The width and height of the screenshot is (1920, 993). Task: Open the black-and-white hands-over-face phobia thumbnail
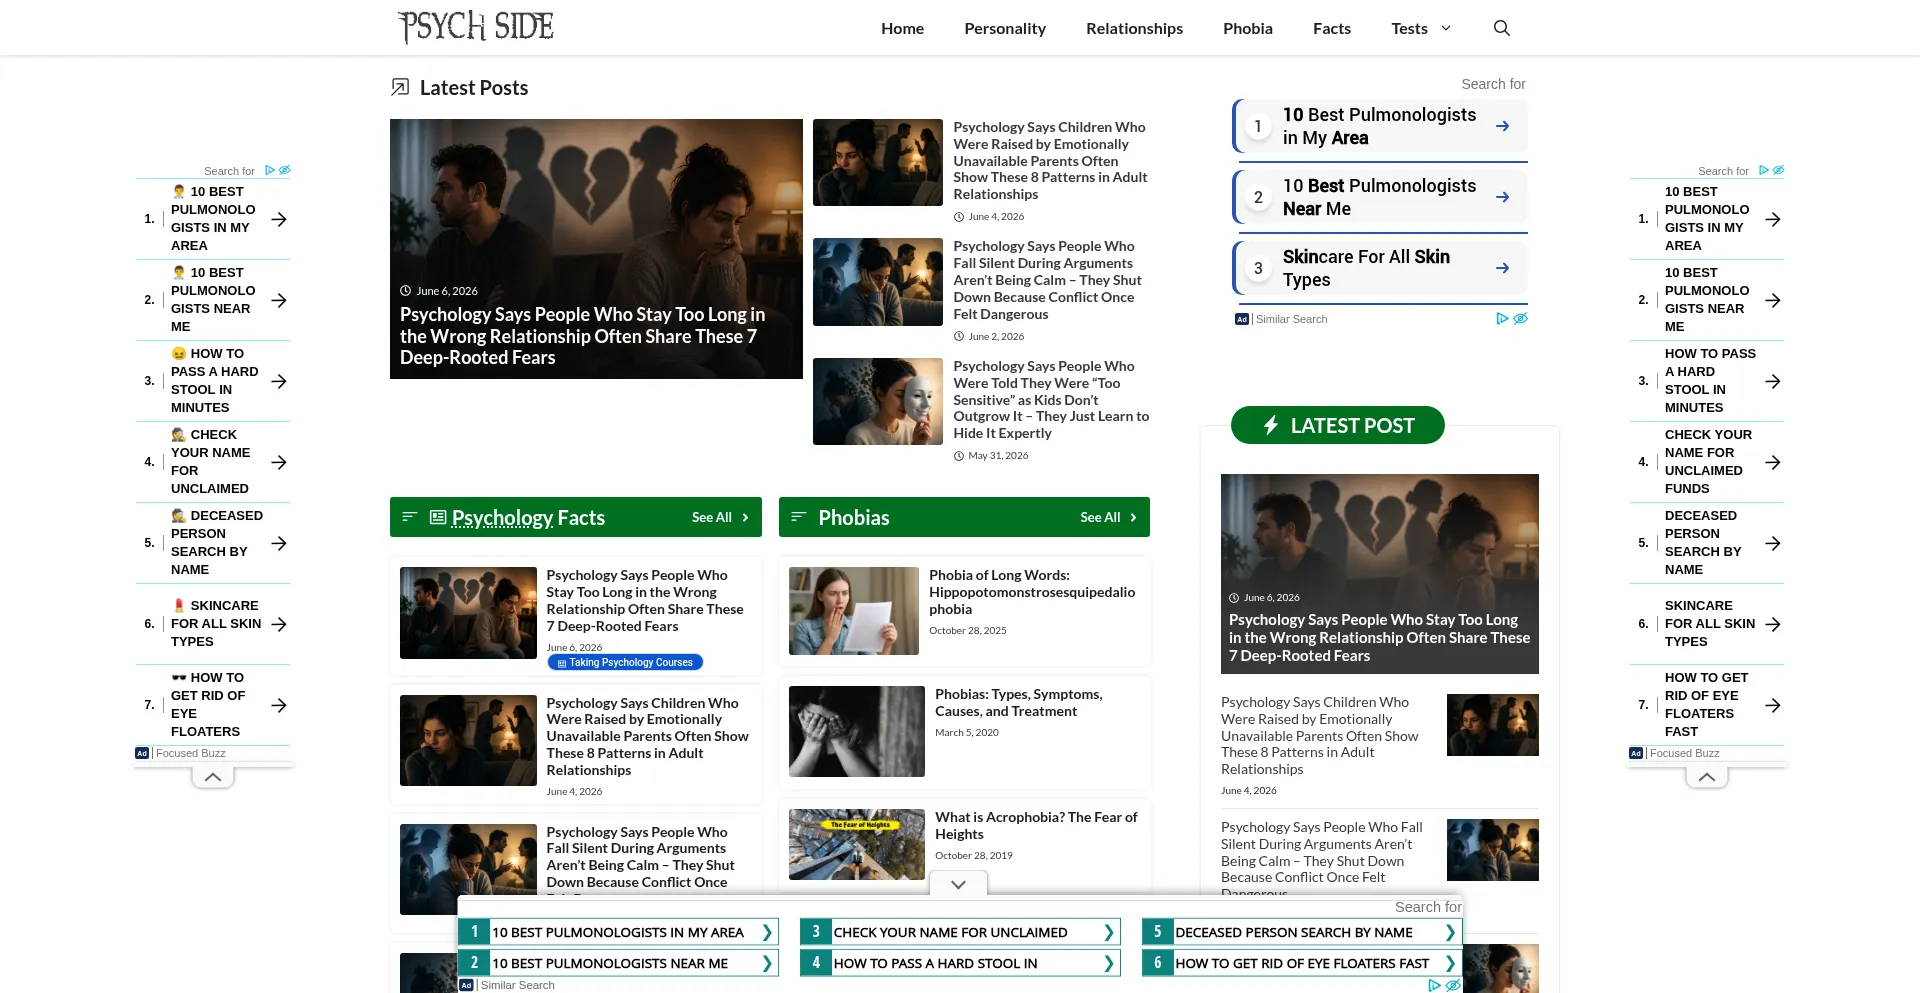(857, 731)
